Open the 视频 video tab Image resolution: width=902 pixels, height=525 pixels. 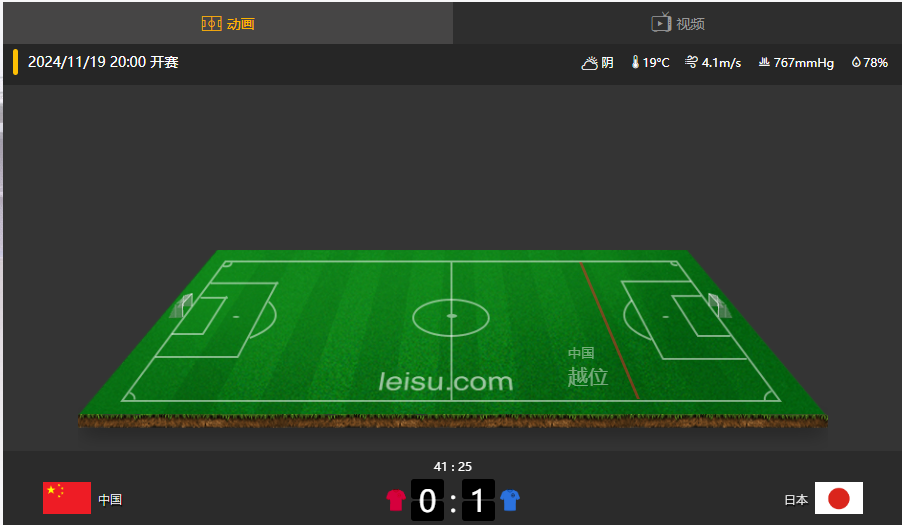coord(677,24)
